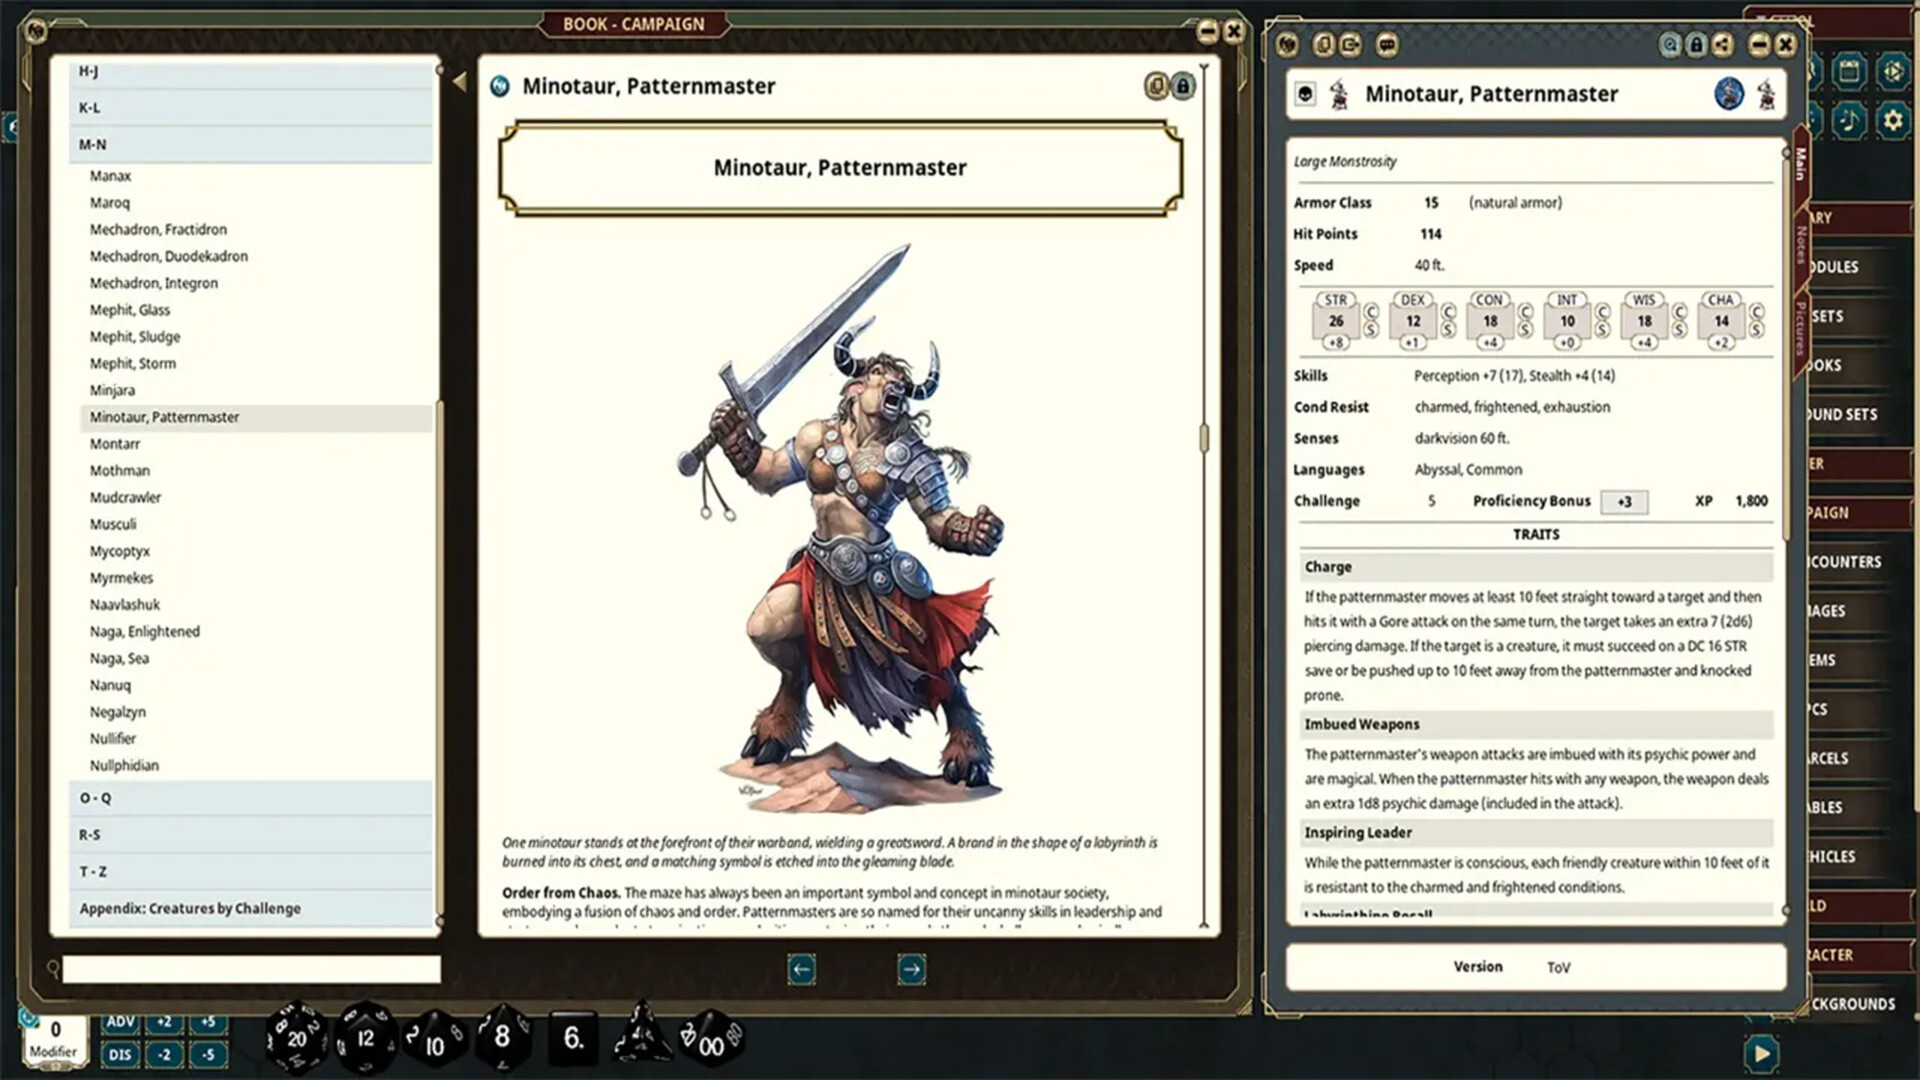This screenshot has width=1920, height=1080.
Task: Click the magnifier icon on the NPC sheet
Action: pos(1669,45)
